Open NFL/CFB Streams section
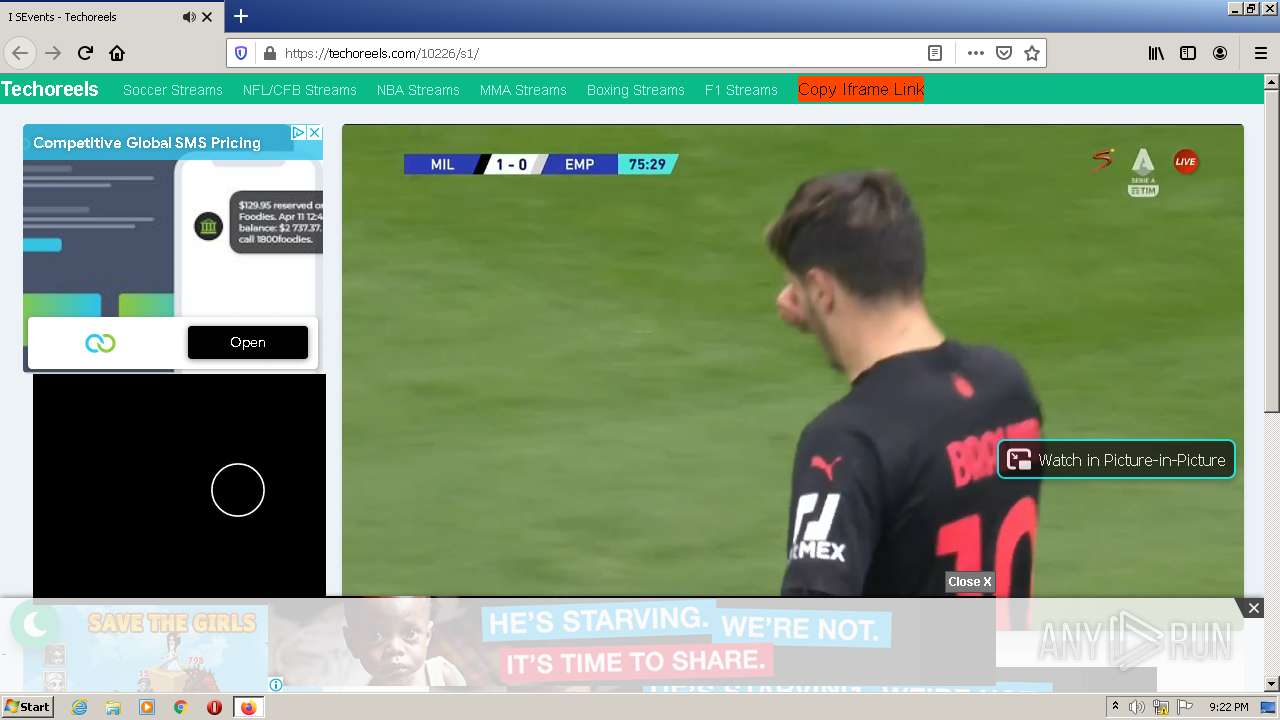Image resolution: width=1280 pixels, height=720 pixels. 300,90
